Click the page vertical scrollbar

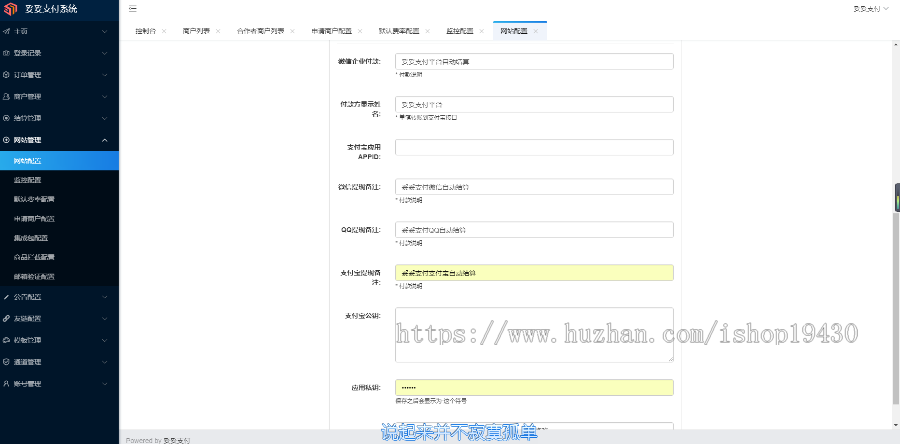[897, 307]
